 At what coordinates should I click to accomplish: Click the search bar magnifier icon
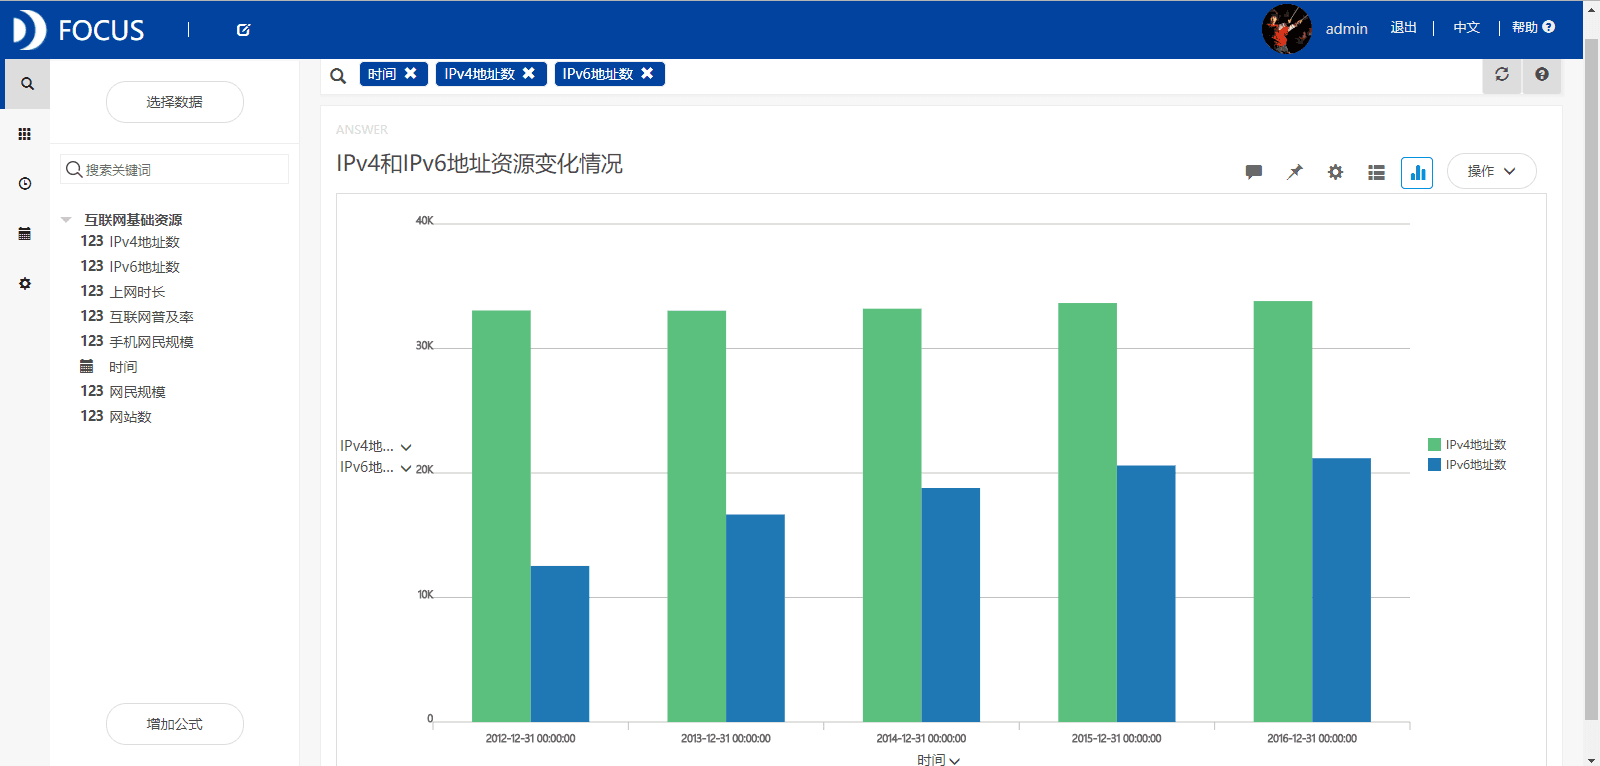[x=338, y=75]
